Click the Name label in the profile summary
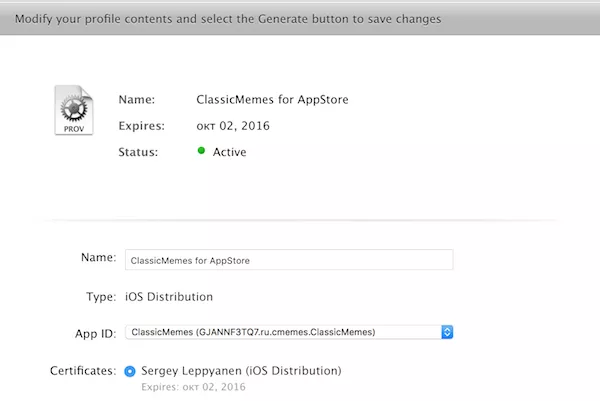This screenshot has width=600, height=401. point(137,99)
